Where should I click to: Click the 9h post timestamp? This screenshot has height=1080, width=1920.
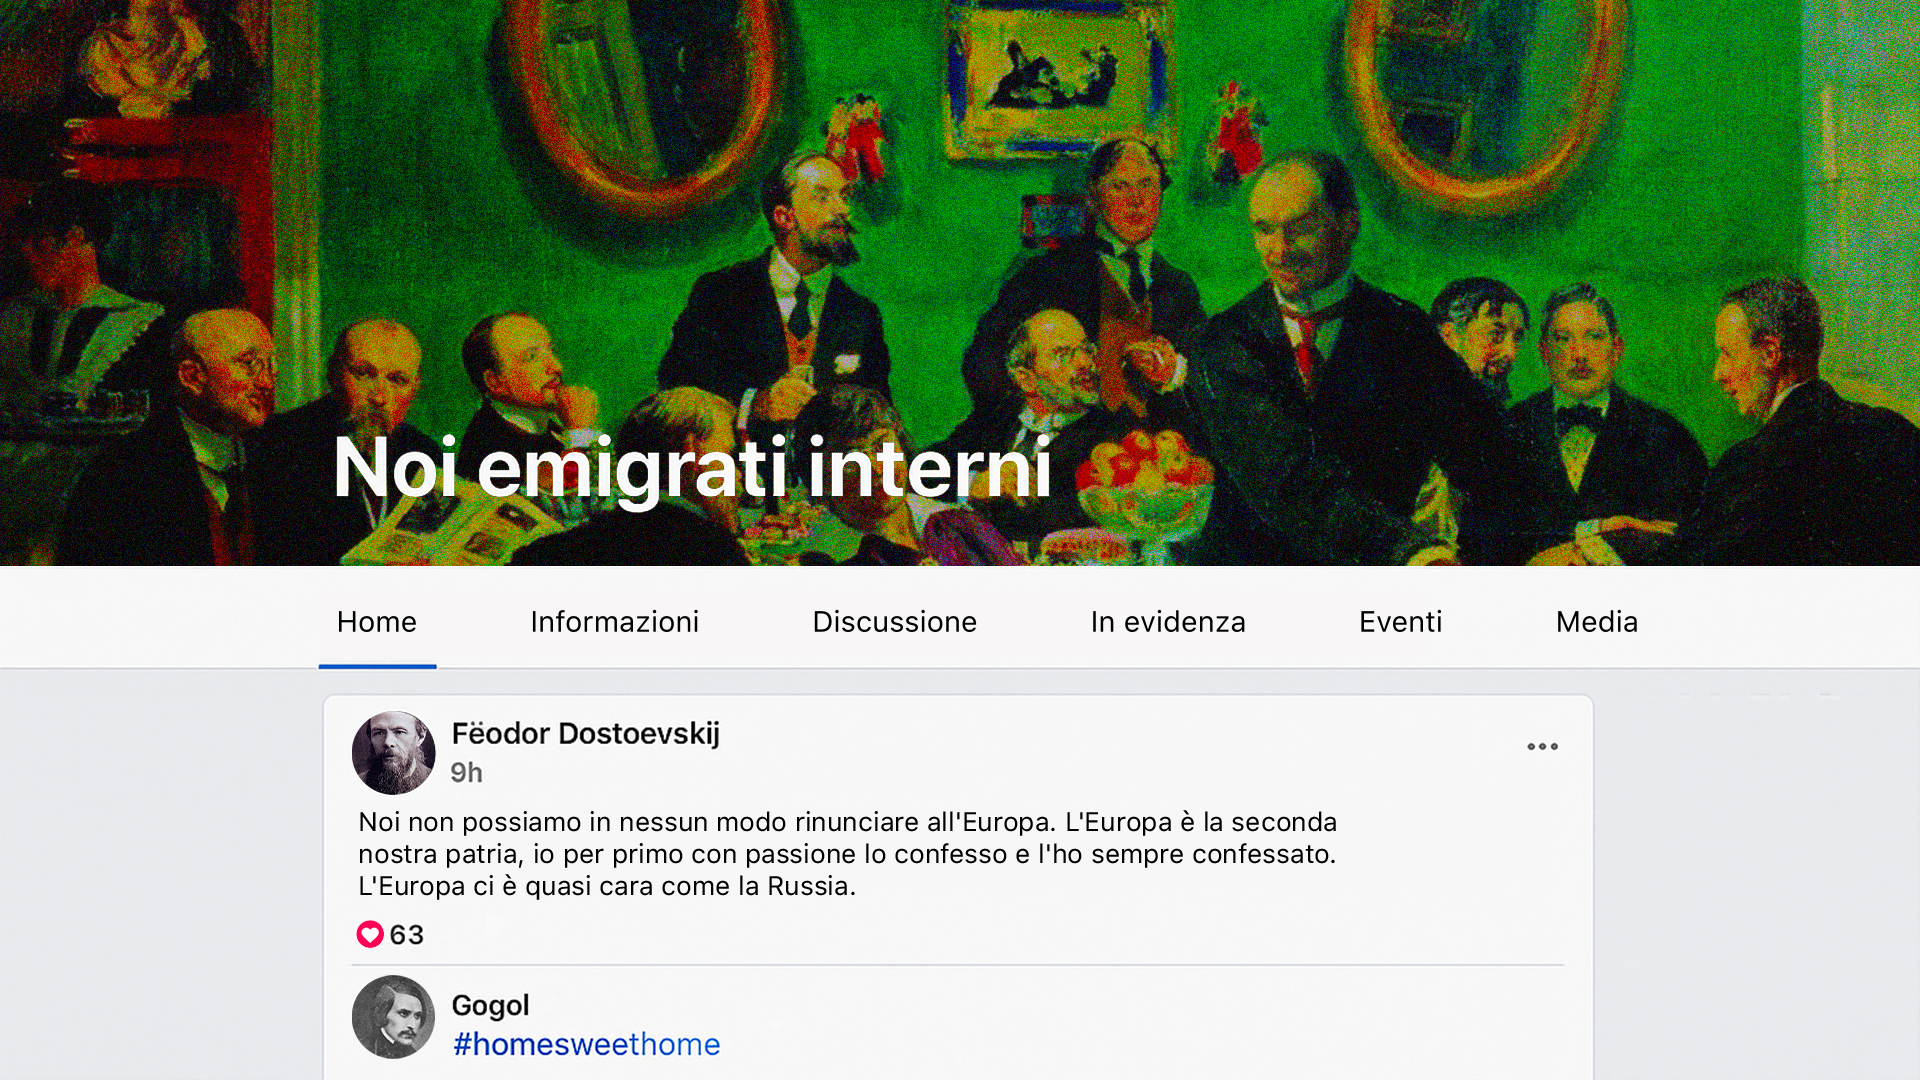pos(466,773)
